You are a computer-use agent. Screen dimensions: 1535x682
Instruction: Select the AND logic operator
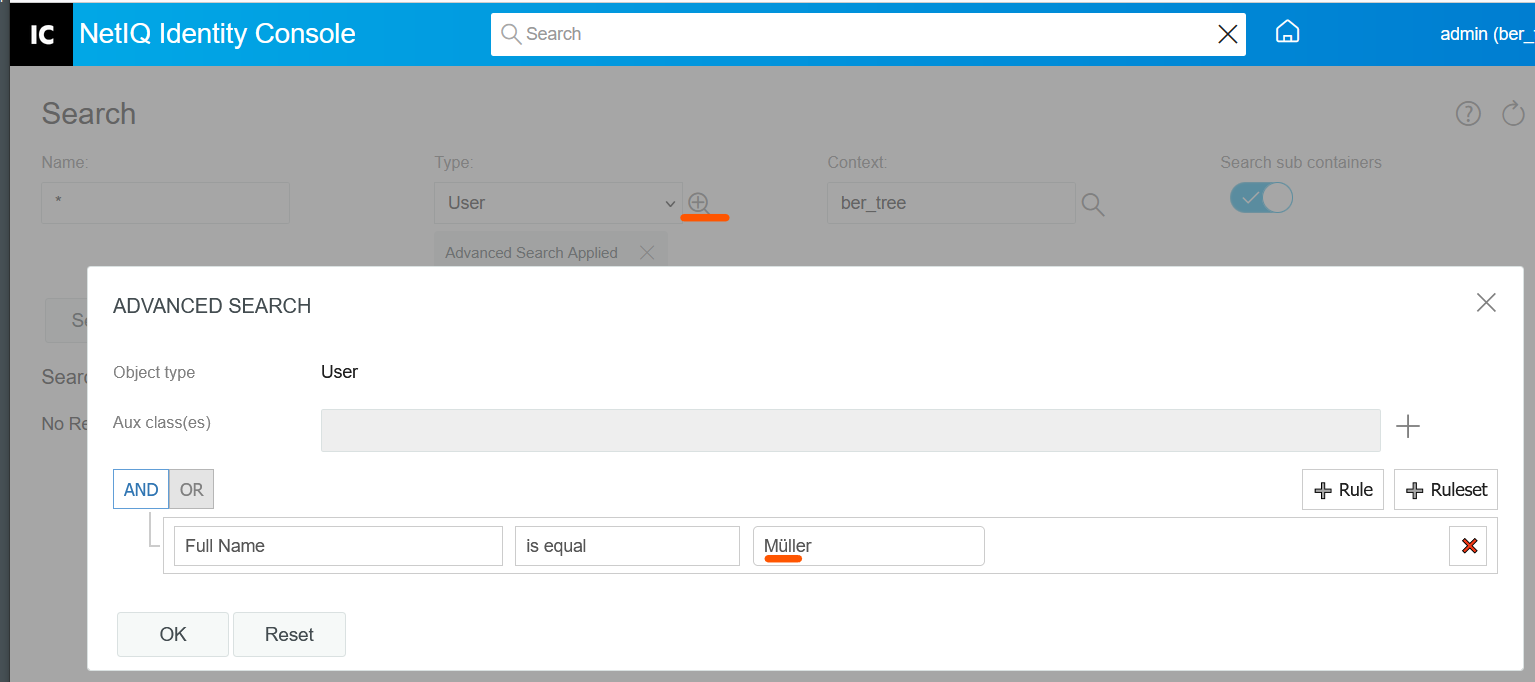click(140, 489)
